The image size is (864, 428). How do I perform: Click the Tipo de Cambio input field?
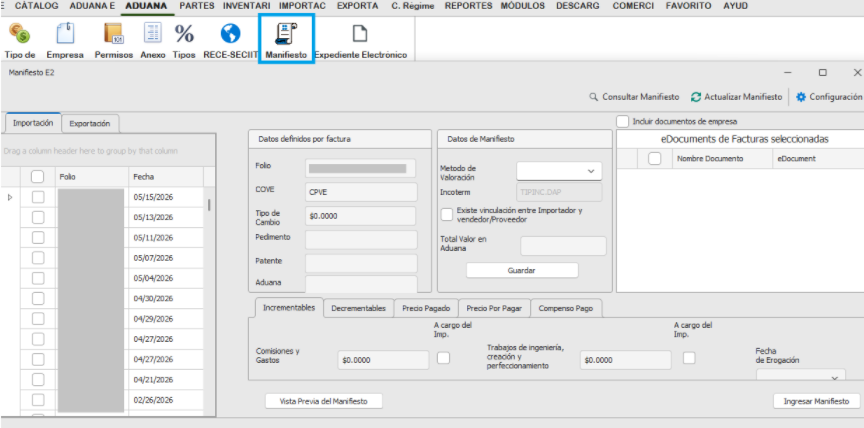361,216
